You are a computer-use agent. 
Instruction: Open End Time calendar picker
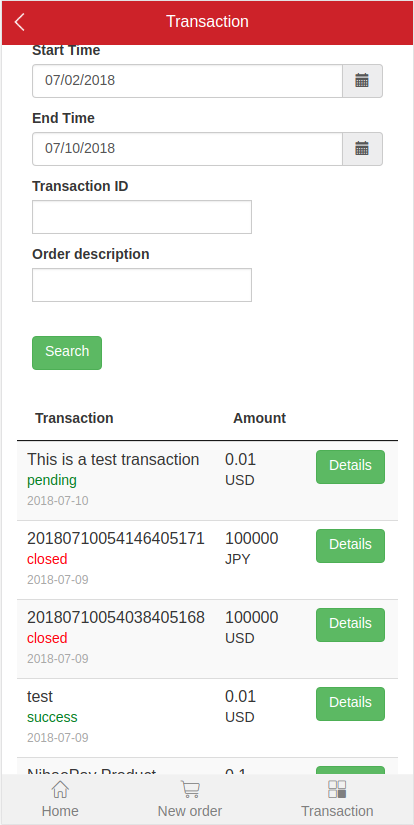tap(362, 149)
